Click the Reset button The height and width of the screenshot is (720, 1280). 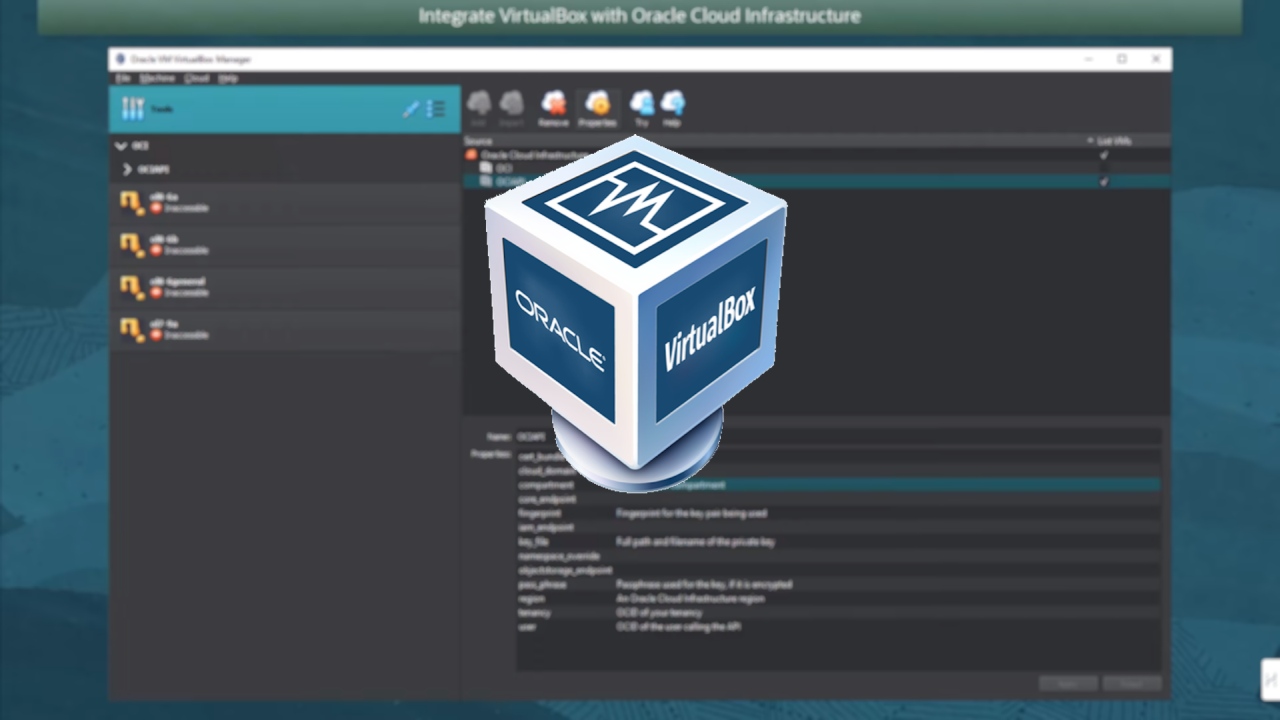tap(1132, 684)
